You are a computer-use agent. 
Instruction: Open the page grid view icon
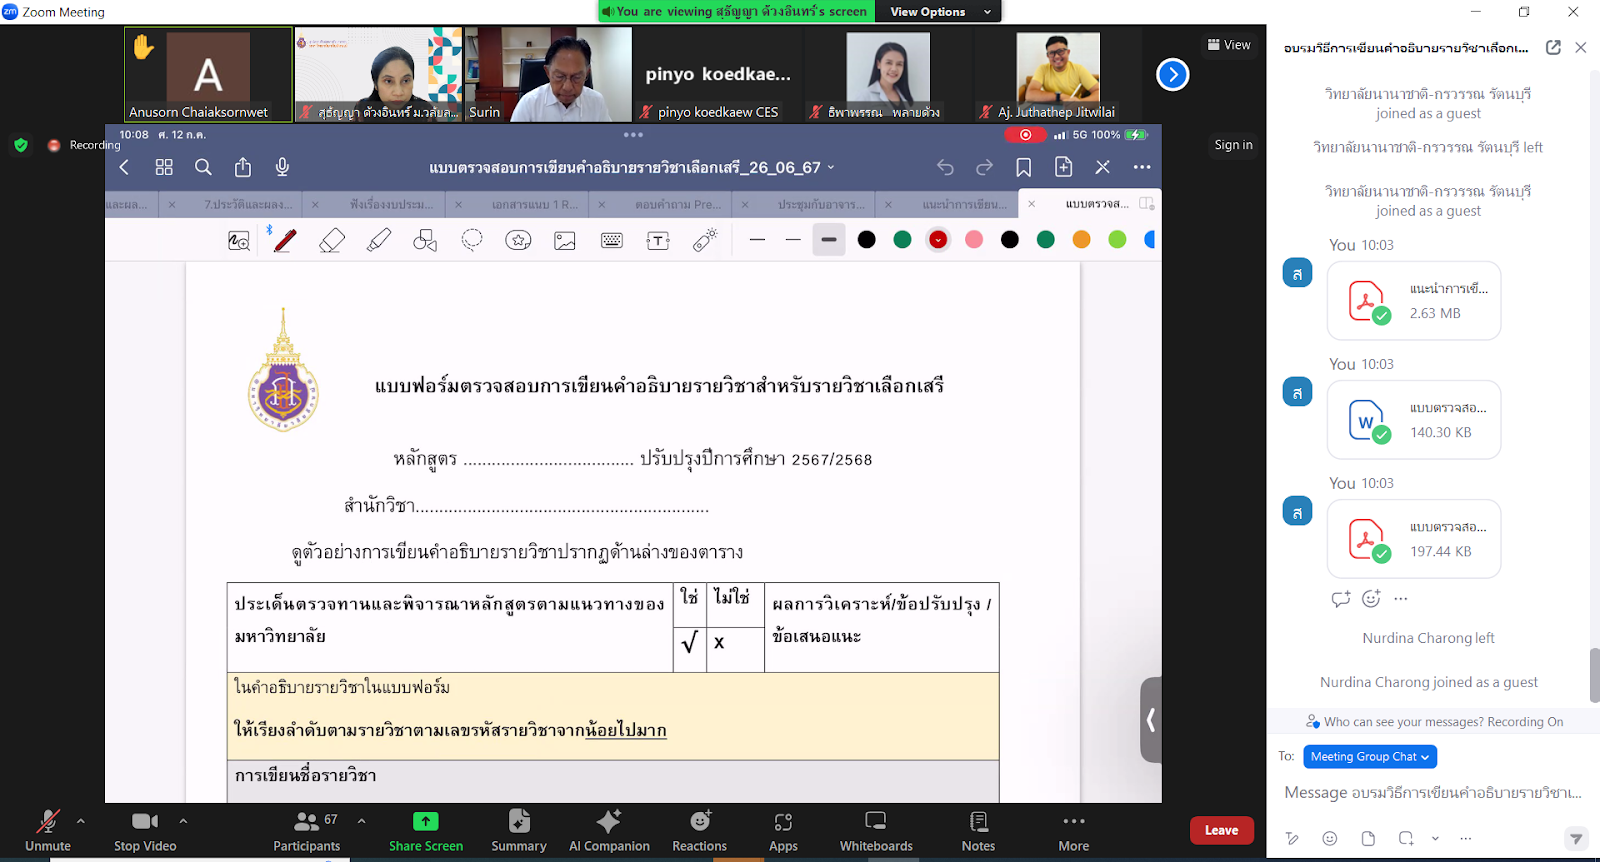pos(164,167)
